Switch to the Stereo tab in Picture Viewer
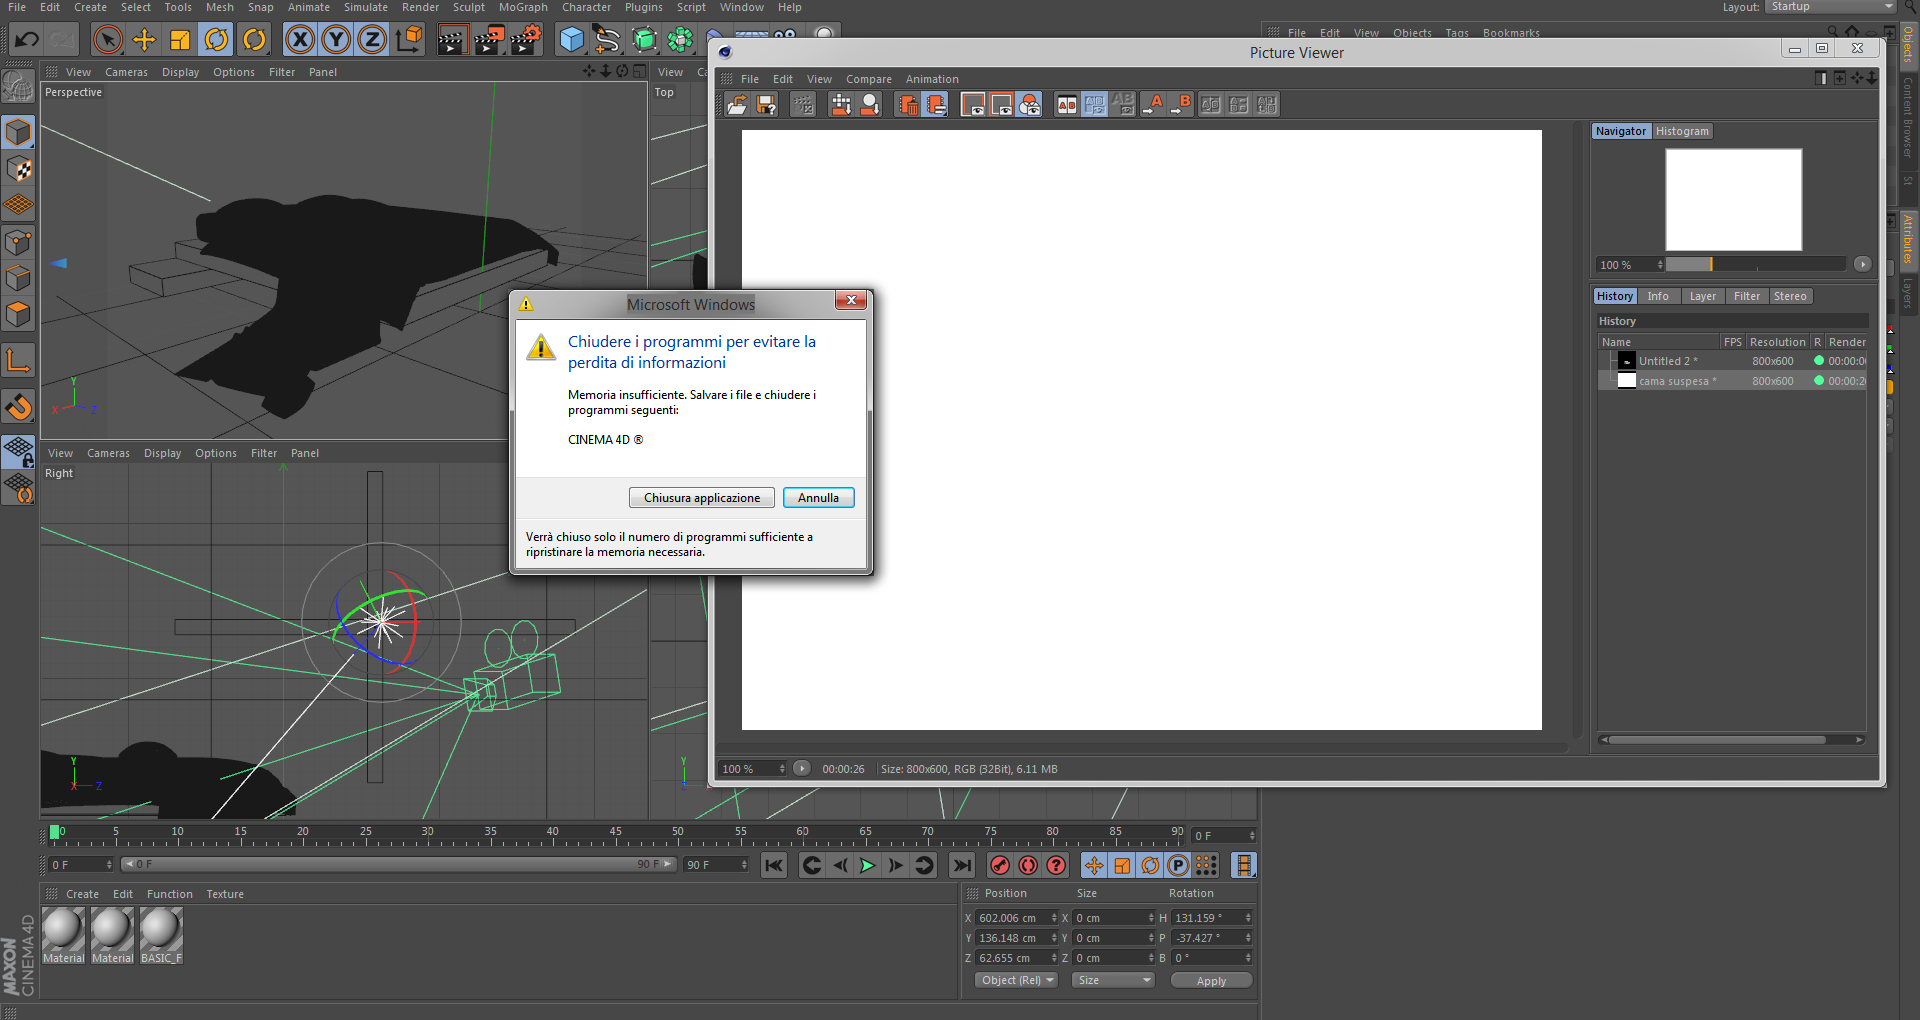Viewport: 1920px width, 1020px height. 1790,296
